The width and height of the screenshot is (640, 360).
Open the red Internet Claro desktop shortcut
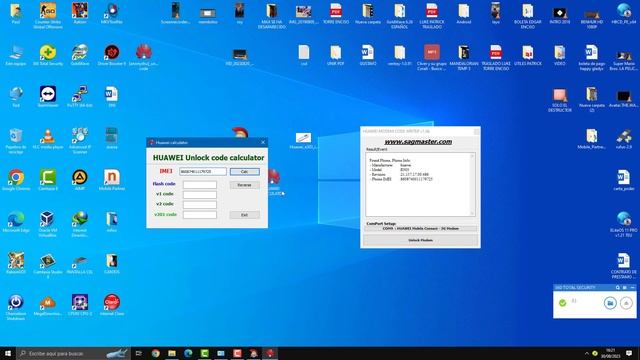pos(112,305)
